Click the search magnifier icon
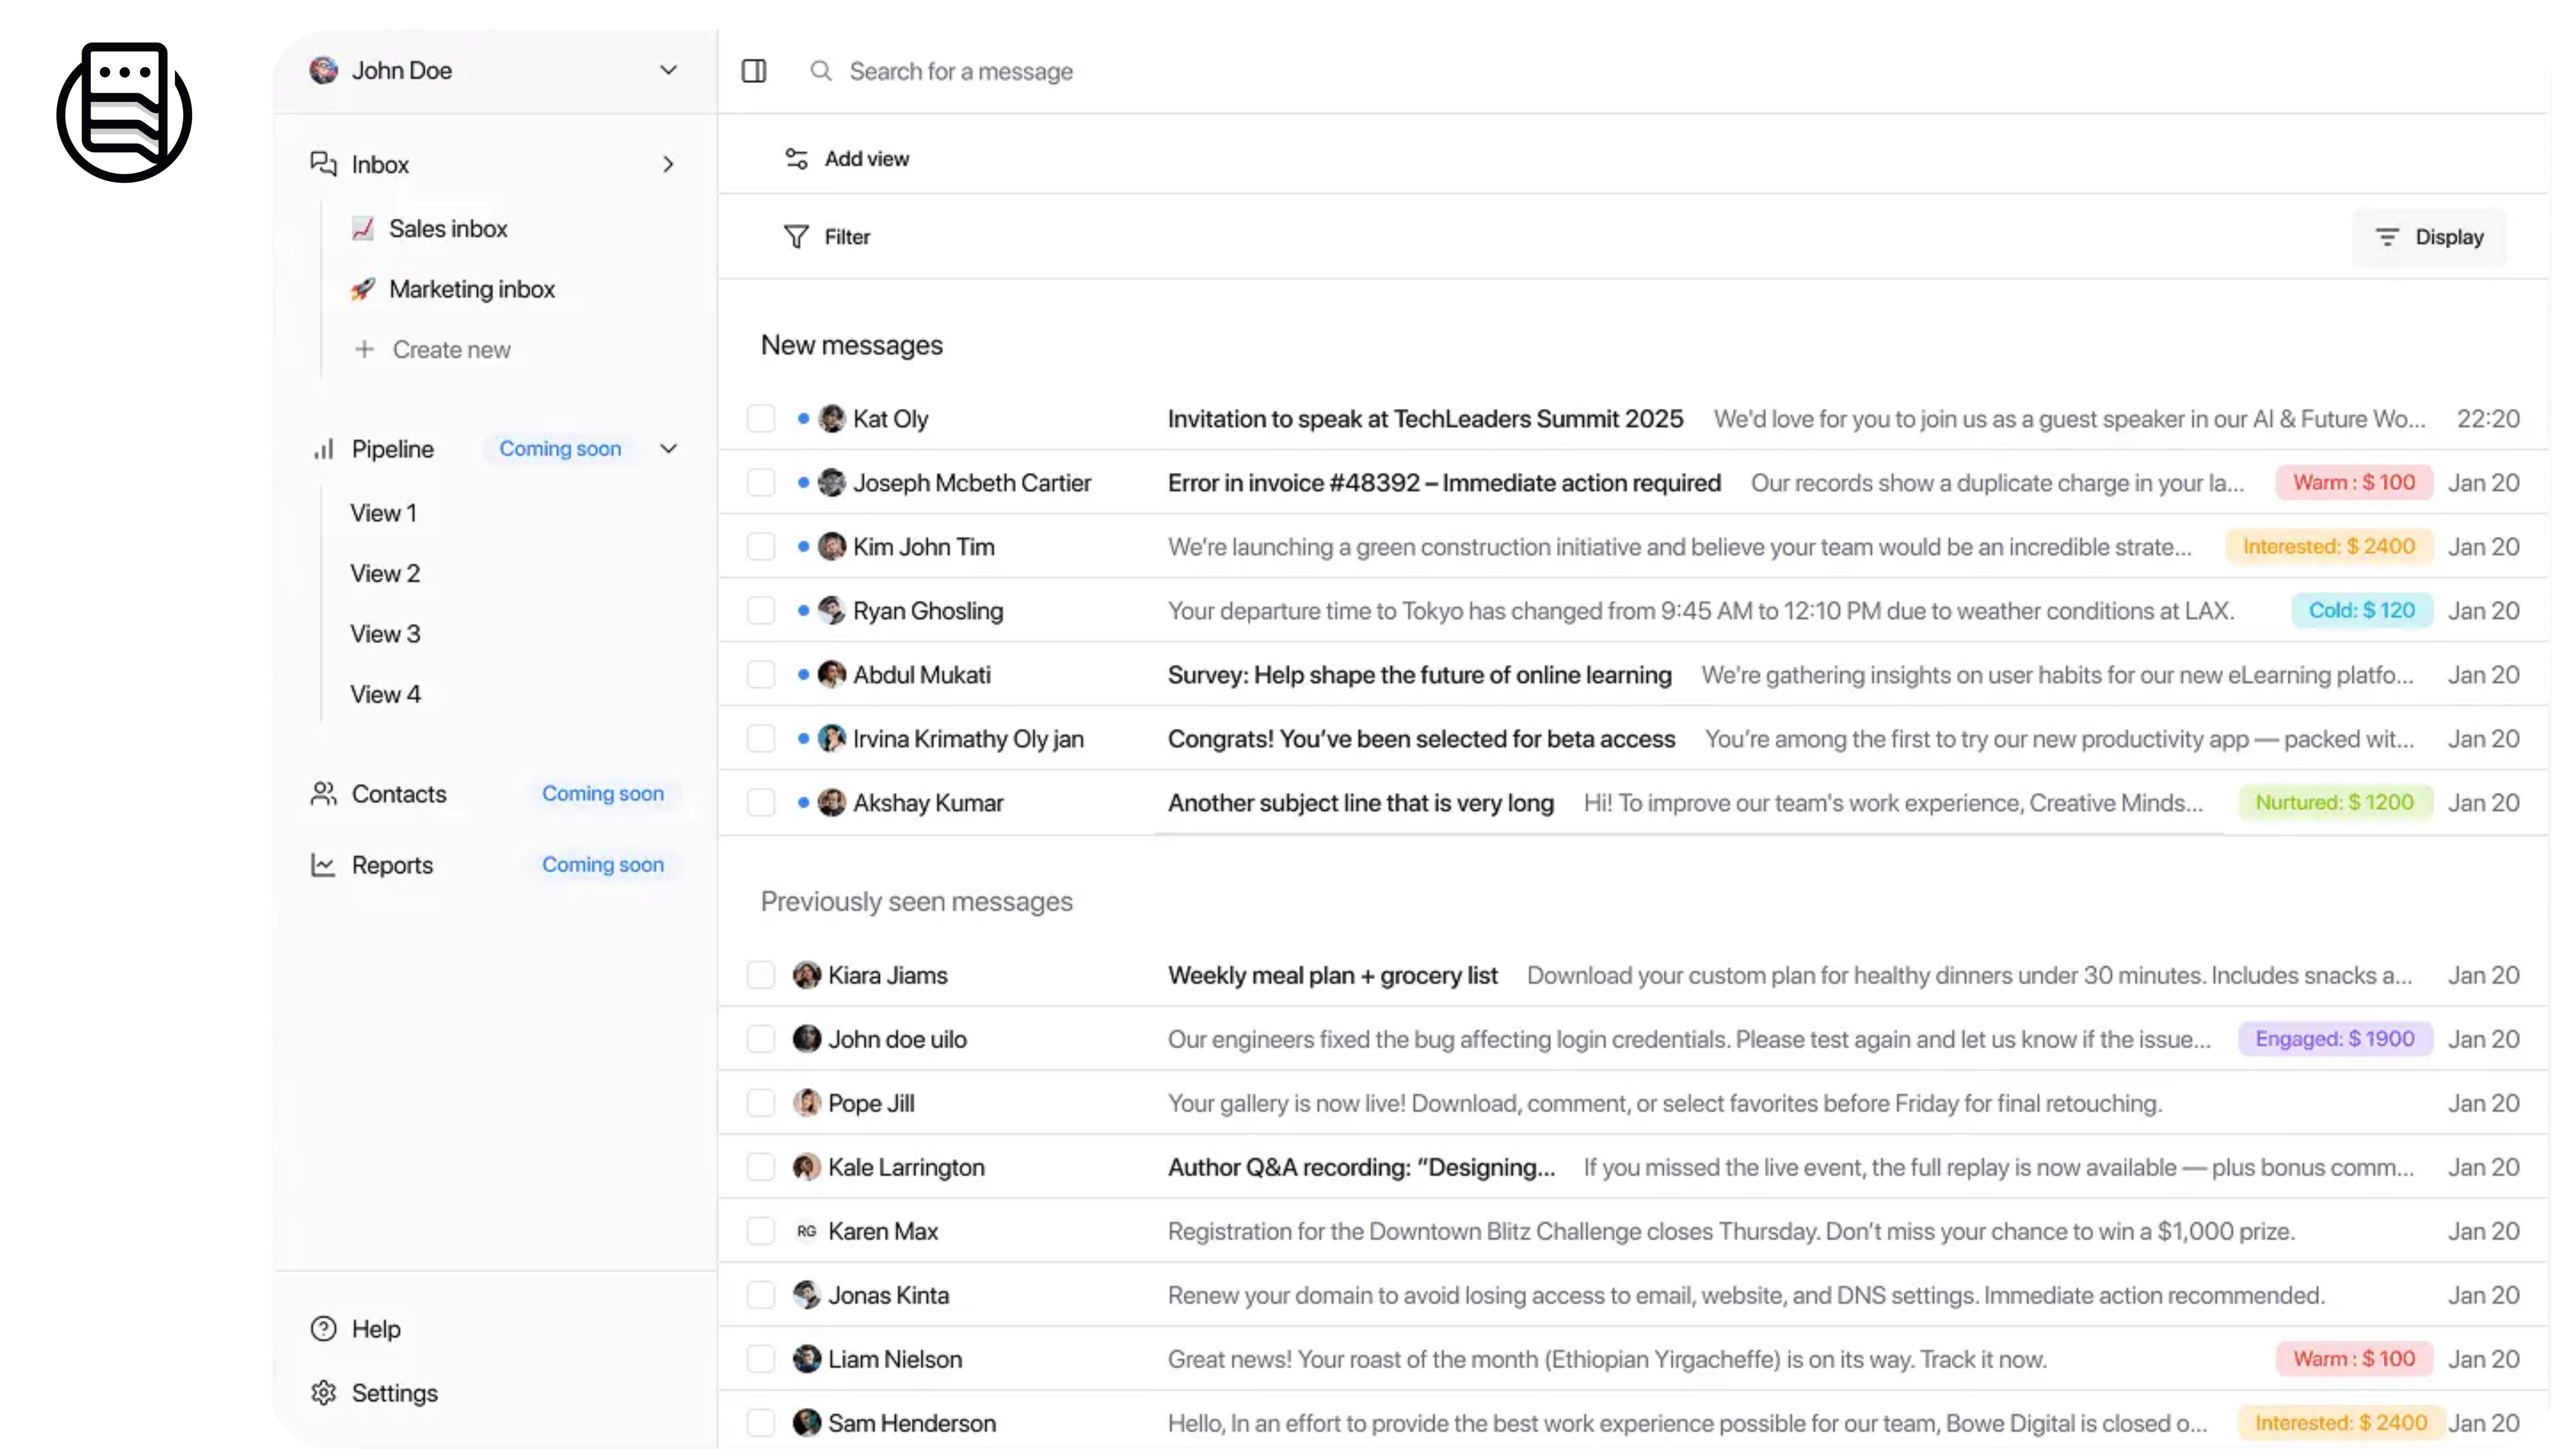The height and width of the screenshot is (1449, 2576). (x=821, y=71)
